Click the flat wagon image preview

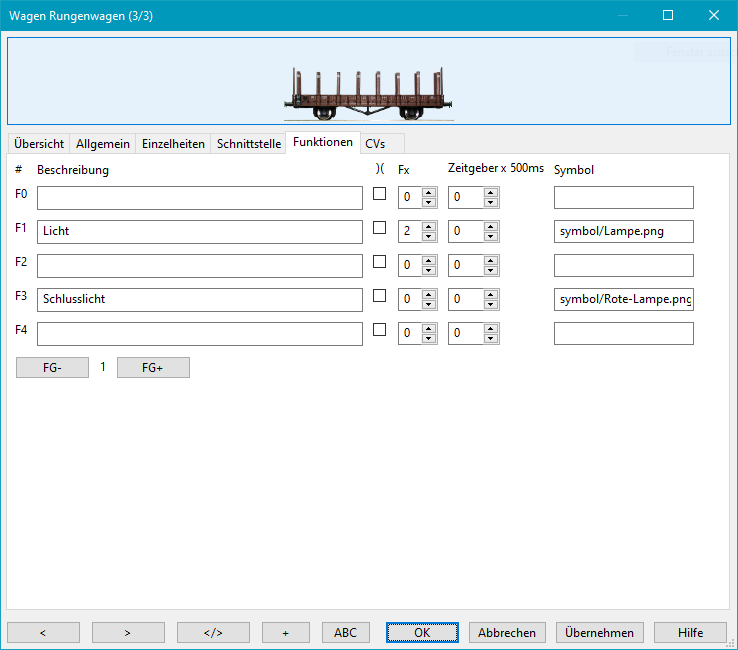[368, 93]
